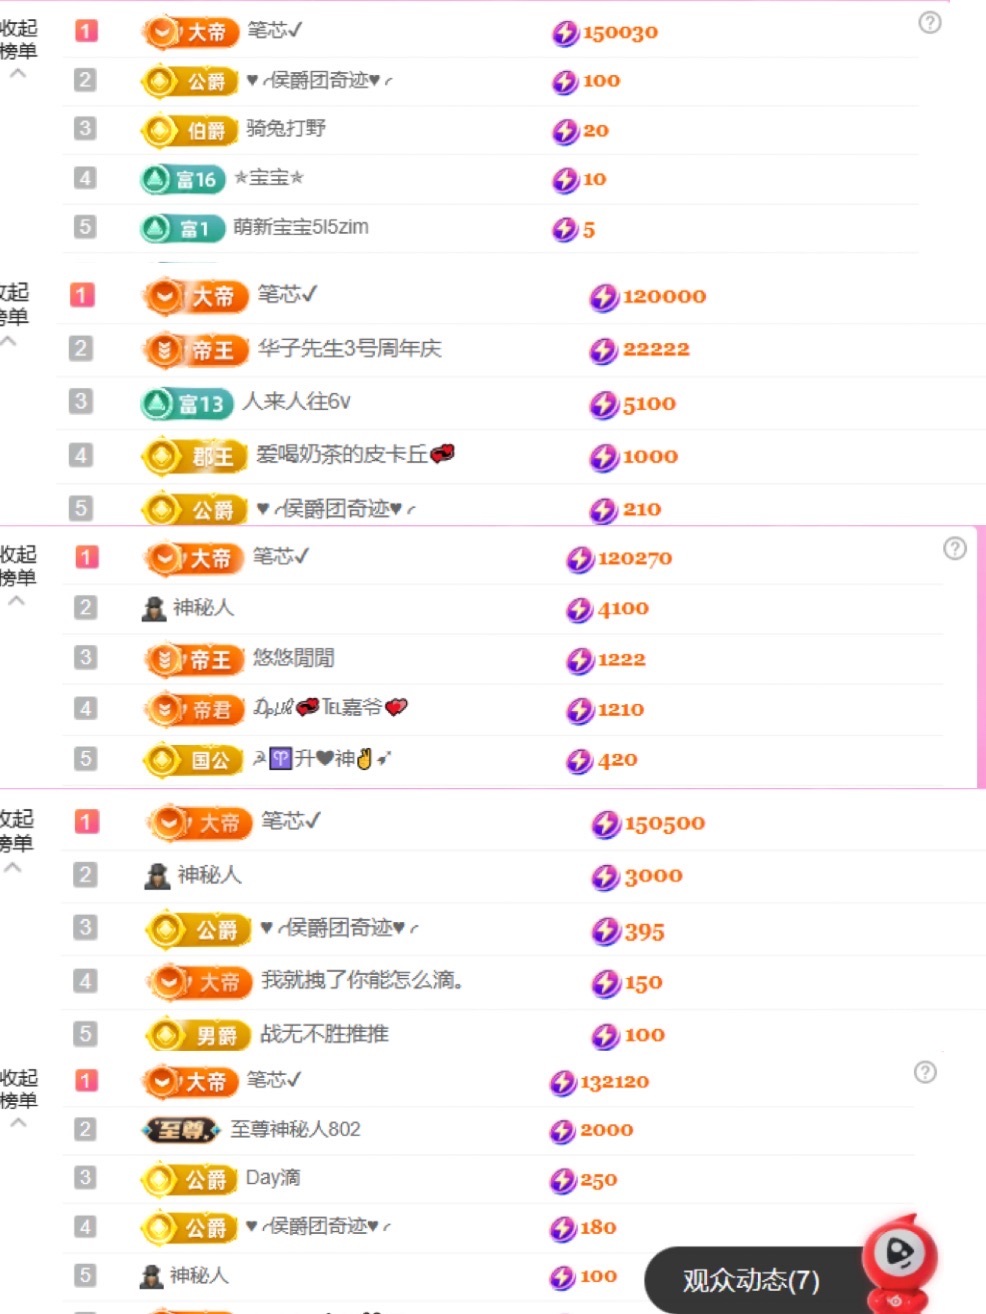This screenshot has width=986, height=1314.
Task: Tap the red mascot icon
Action: pyautogui.click(x=898, y=1257)
